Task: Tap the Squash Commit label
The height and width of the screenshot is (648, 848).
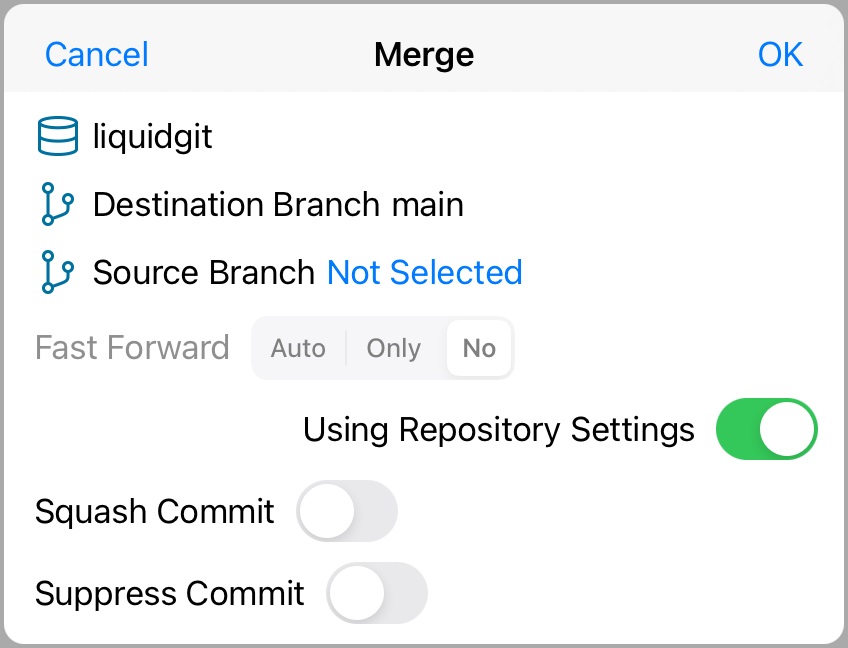Action: pyautogui.click(x=154, y=511)
